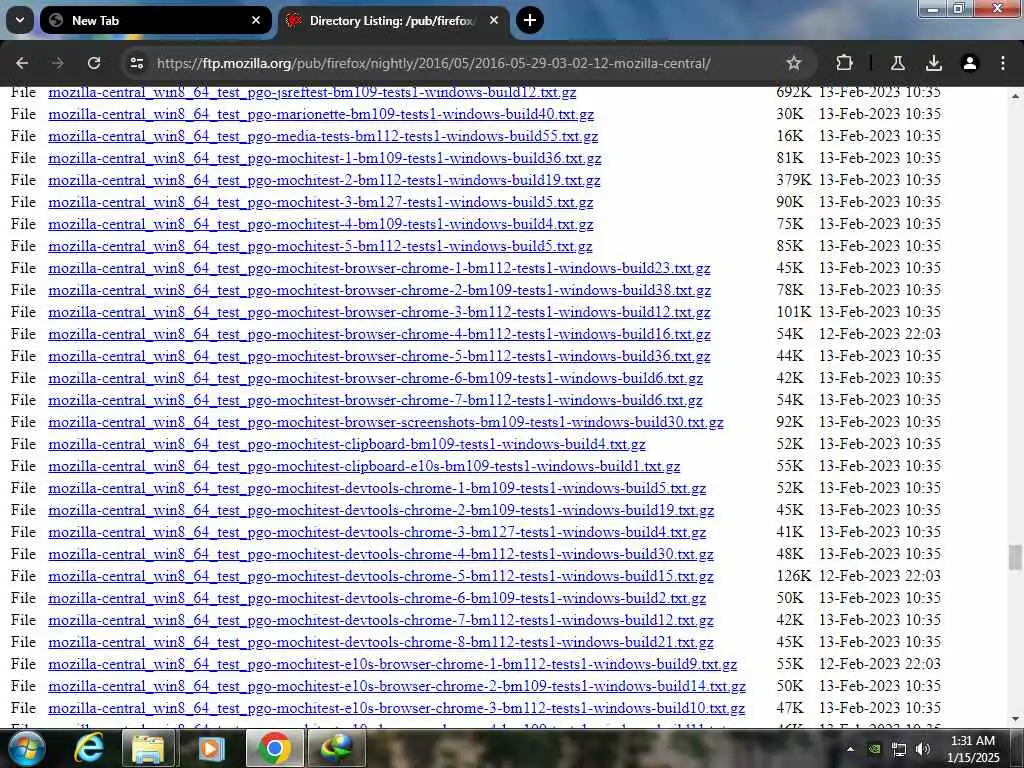The height and width of the screenshot is (768, 1024).
Task: Open pgo-media-tests-bm112 build55 link
Action: click(323, 136)
